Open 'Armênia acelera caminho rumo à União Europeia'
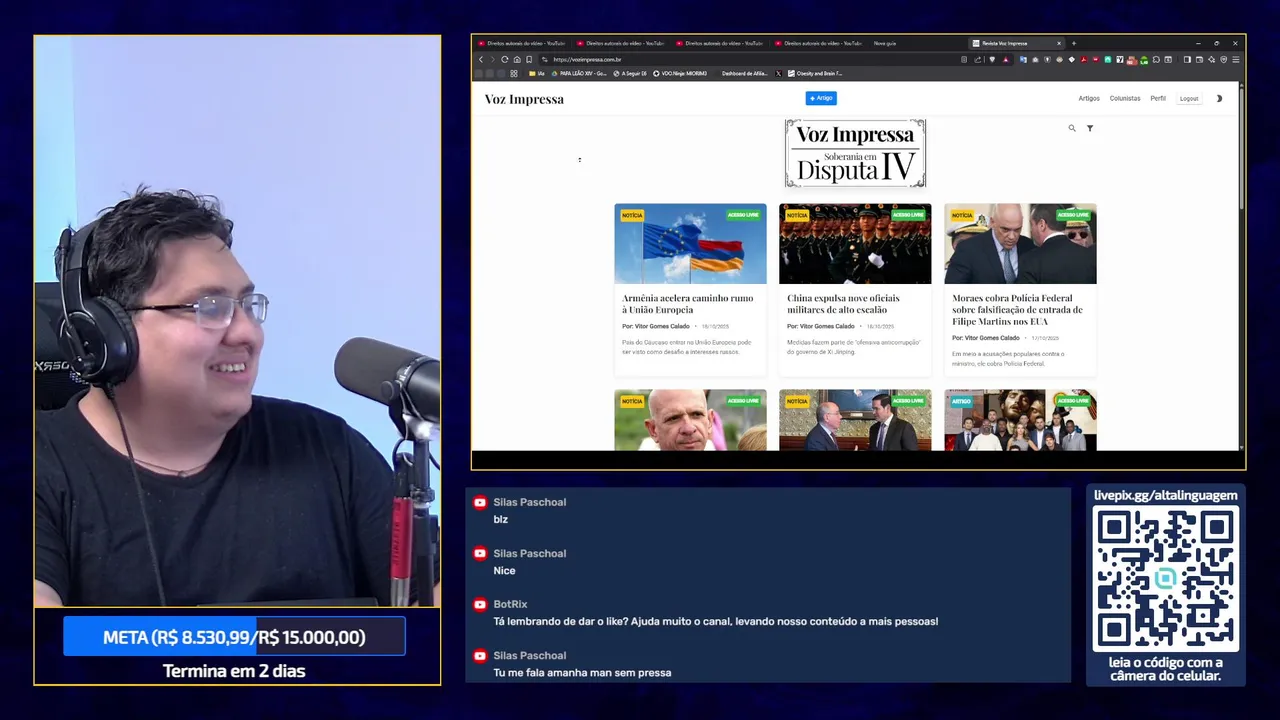This screenshot has height=720, width=1280. click(x=687, y=304)
